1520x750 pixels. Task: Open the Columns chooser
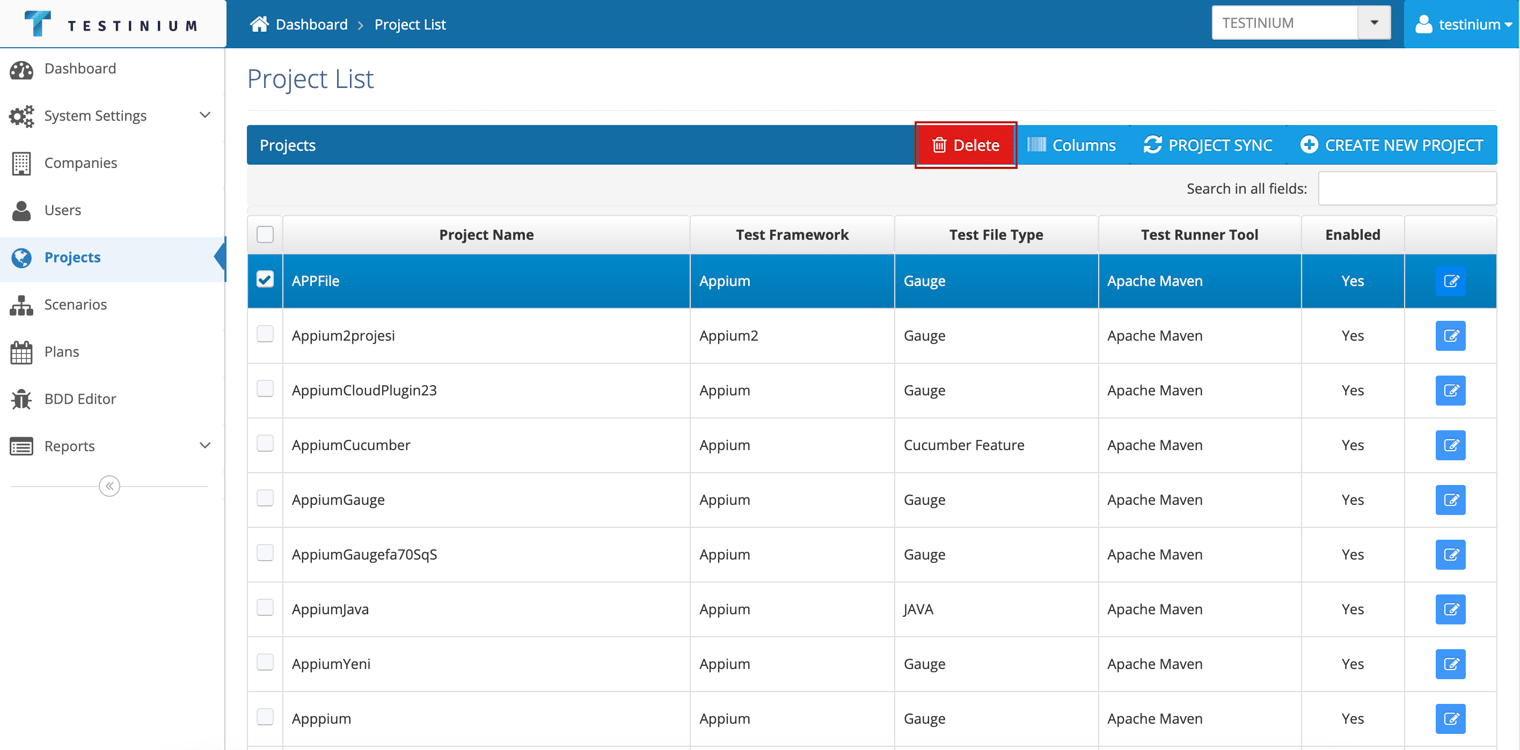click(x=1072, y=145)
